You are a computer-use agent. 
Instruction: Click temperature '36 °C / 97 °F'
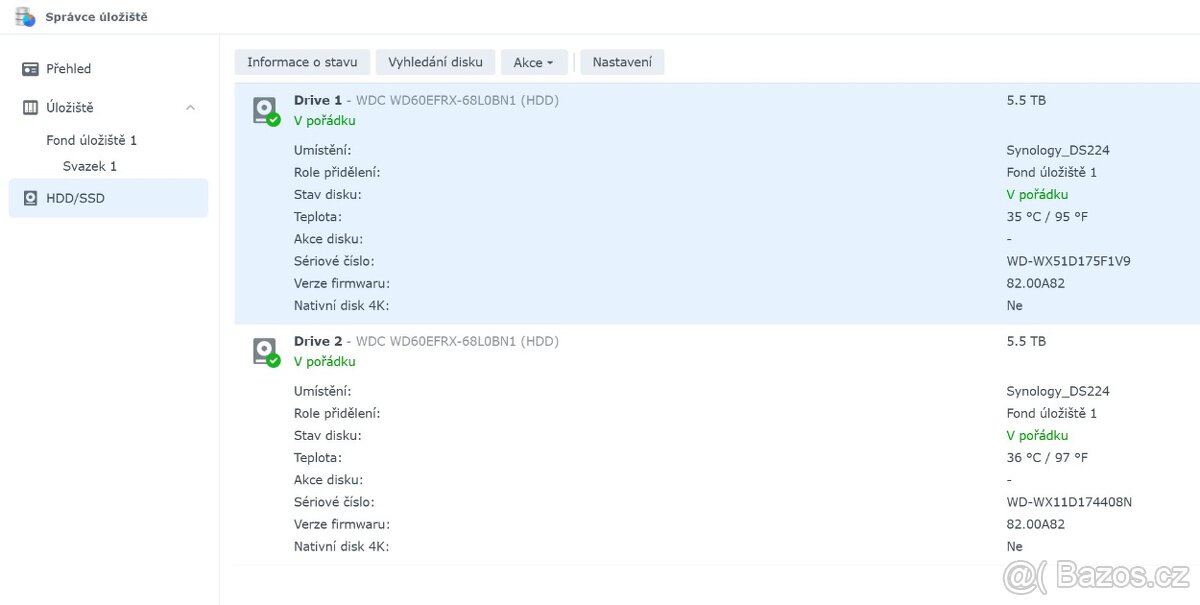pyautogui.click(x=1047, y=457)
